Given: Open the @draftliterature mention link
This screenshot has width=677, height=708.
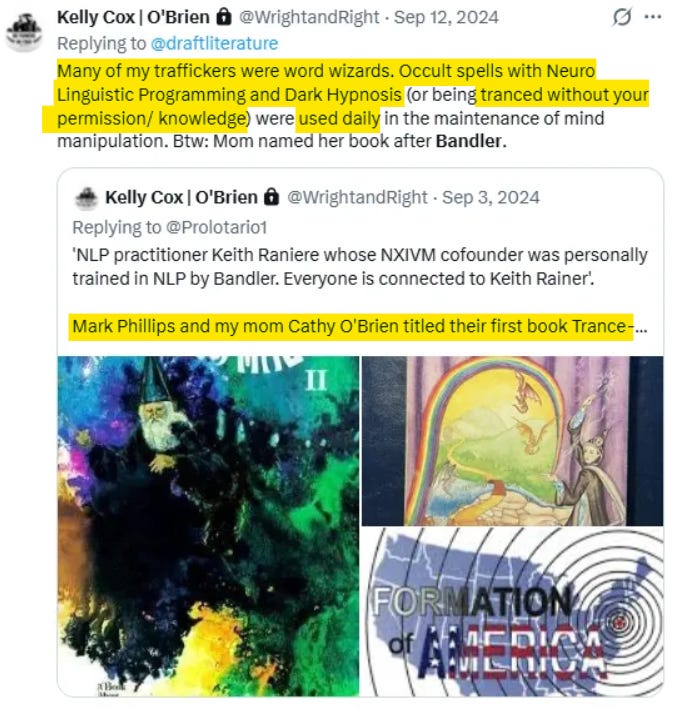Looking at the screenshot, I should click(x=214, y=44).
